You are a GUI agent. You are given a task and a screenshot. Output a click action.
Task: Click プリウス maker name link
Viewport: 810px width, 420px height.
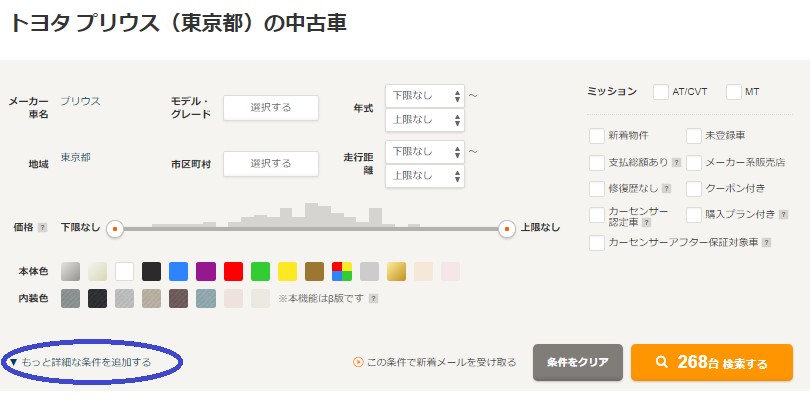(x=81, y=101)
